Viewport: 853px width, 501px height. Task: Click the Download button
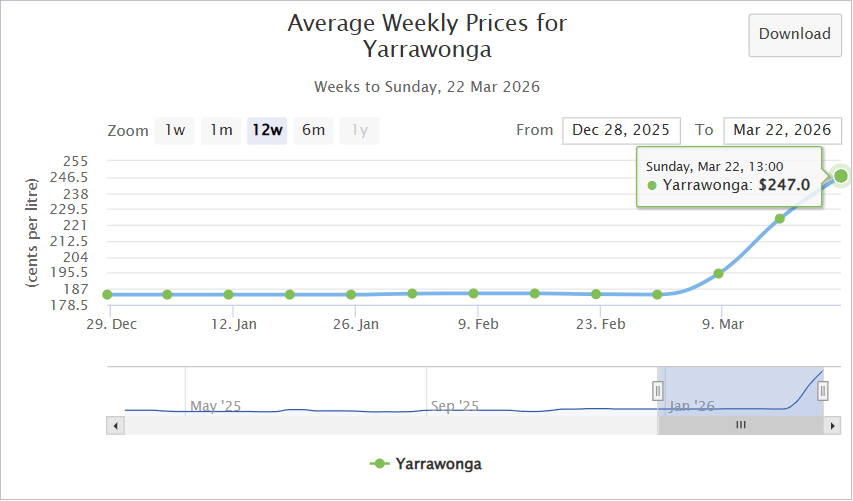(794, 35)
